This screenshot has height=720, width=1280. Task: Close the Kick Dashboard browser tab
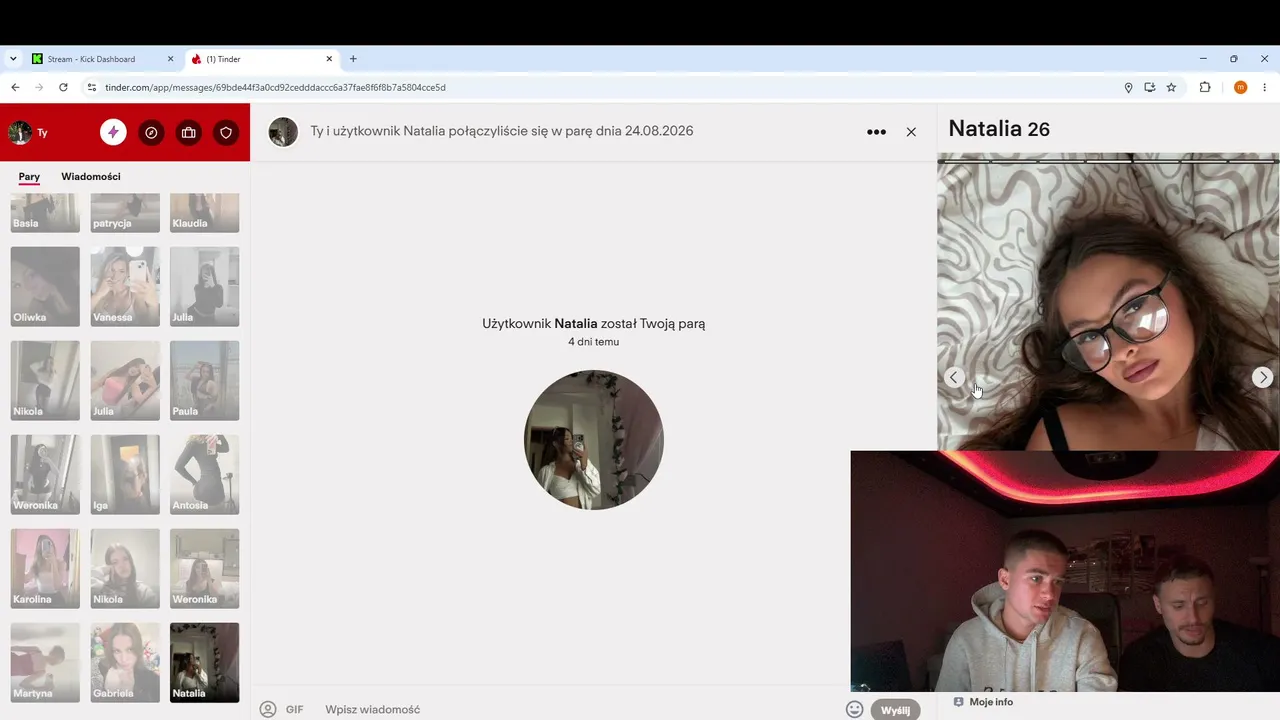[170, 59]
